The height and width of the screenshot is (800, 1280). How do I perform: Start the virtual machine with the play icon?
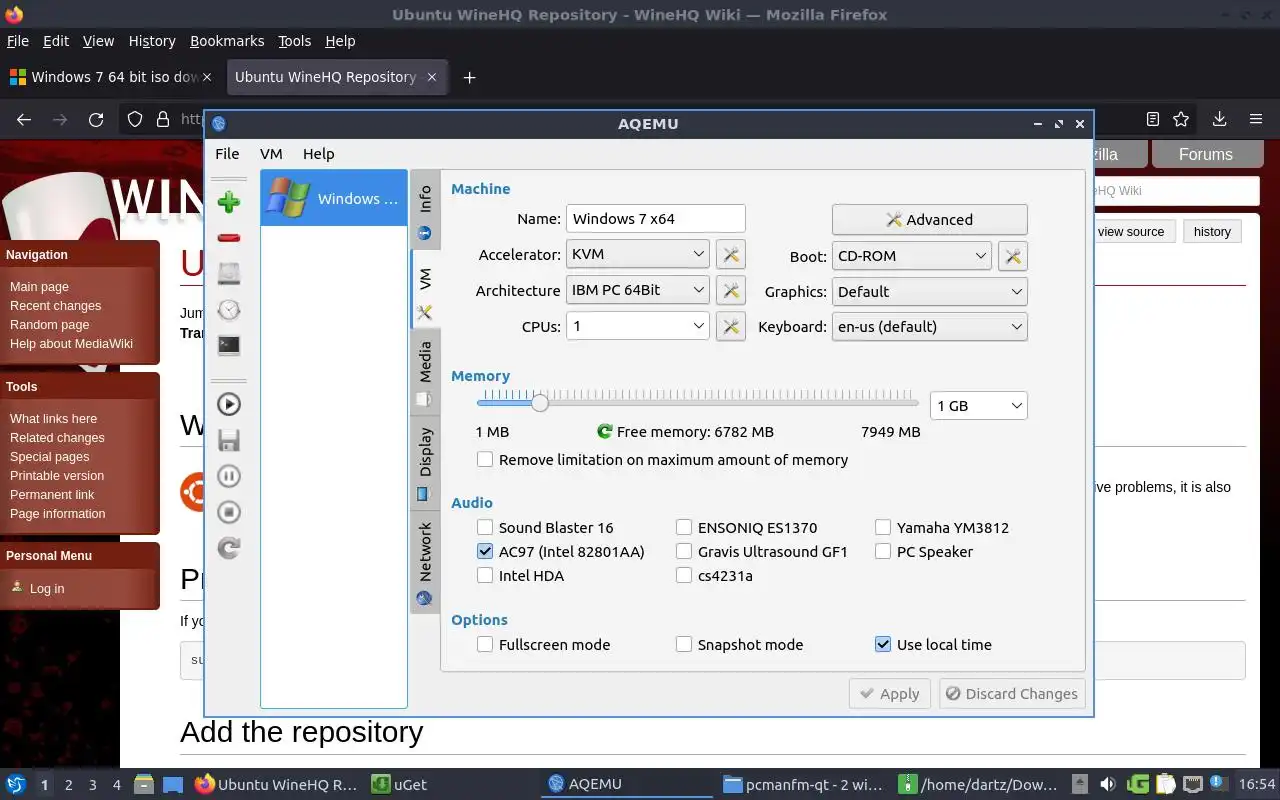(229, 404)
